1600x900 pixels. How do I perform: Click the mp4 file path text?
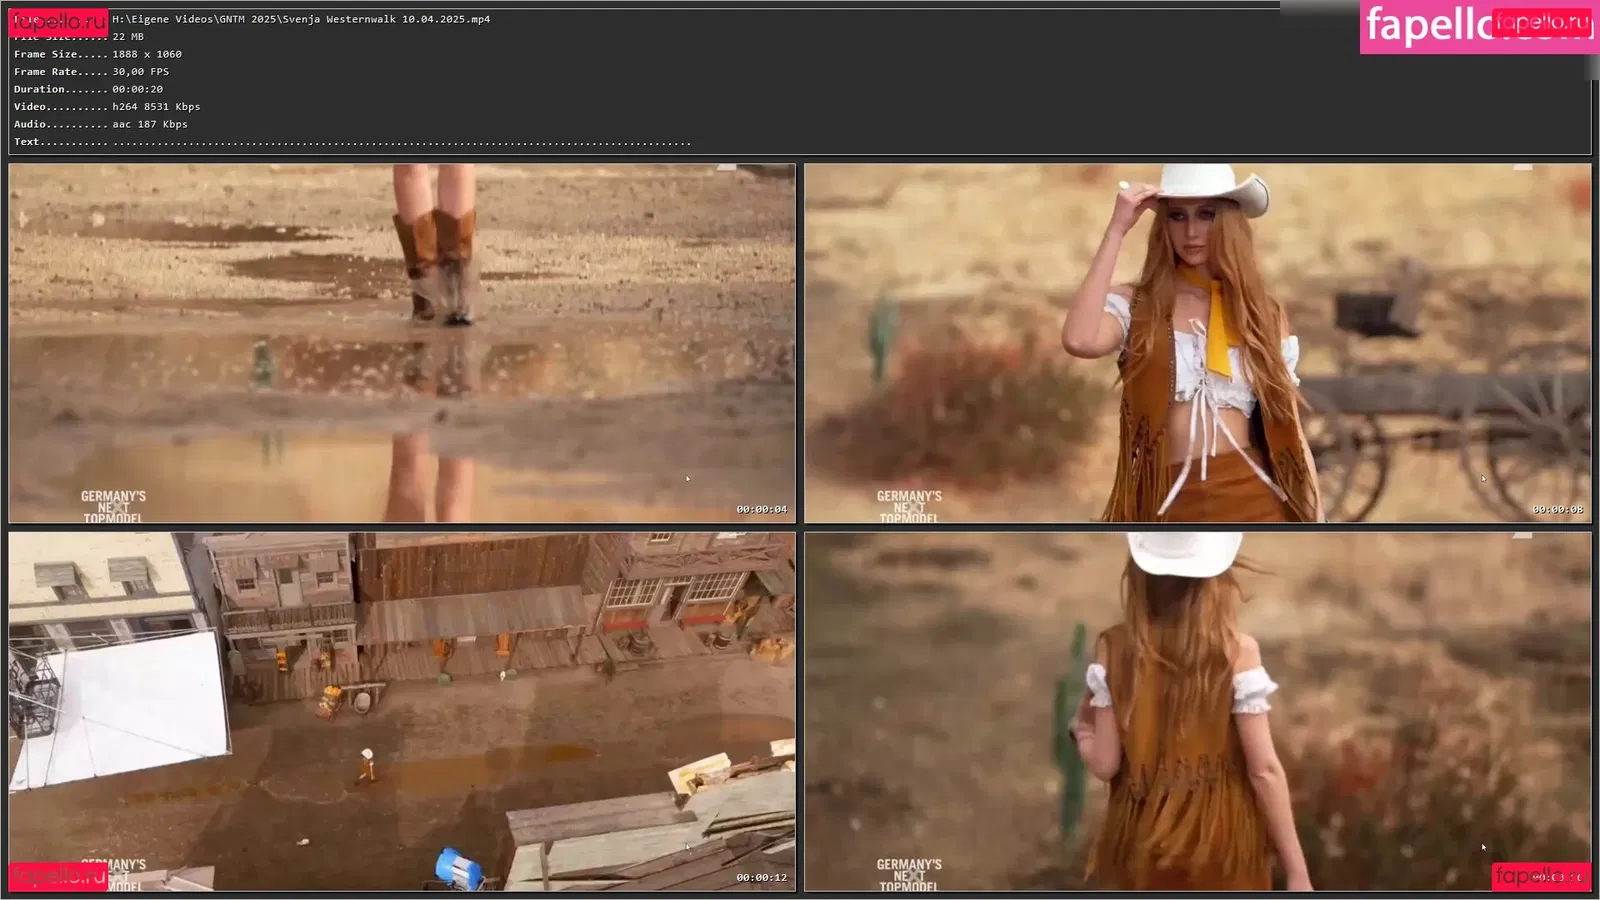[301, 19]
